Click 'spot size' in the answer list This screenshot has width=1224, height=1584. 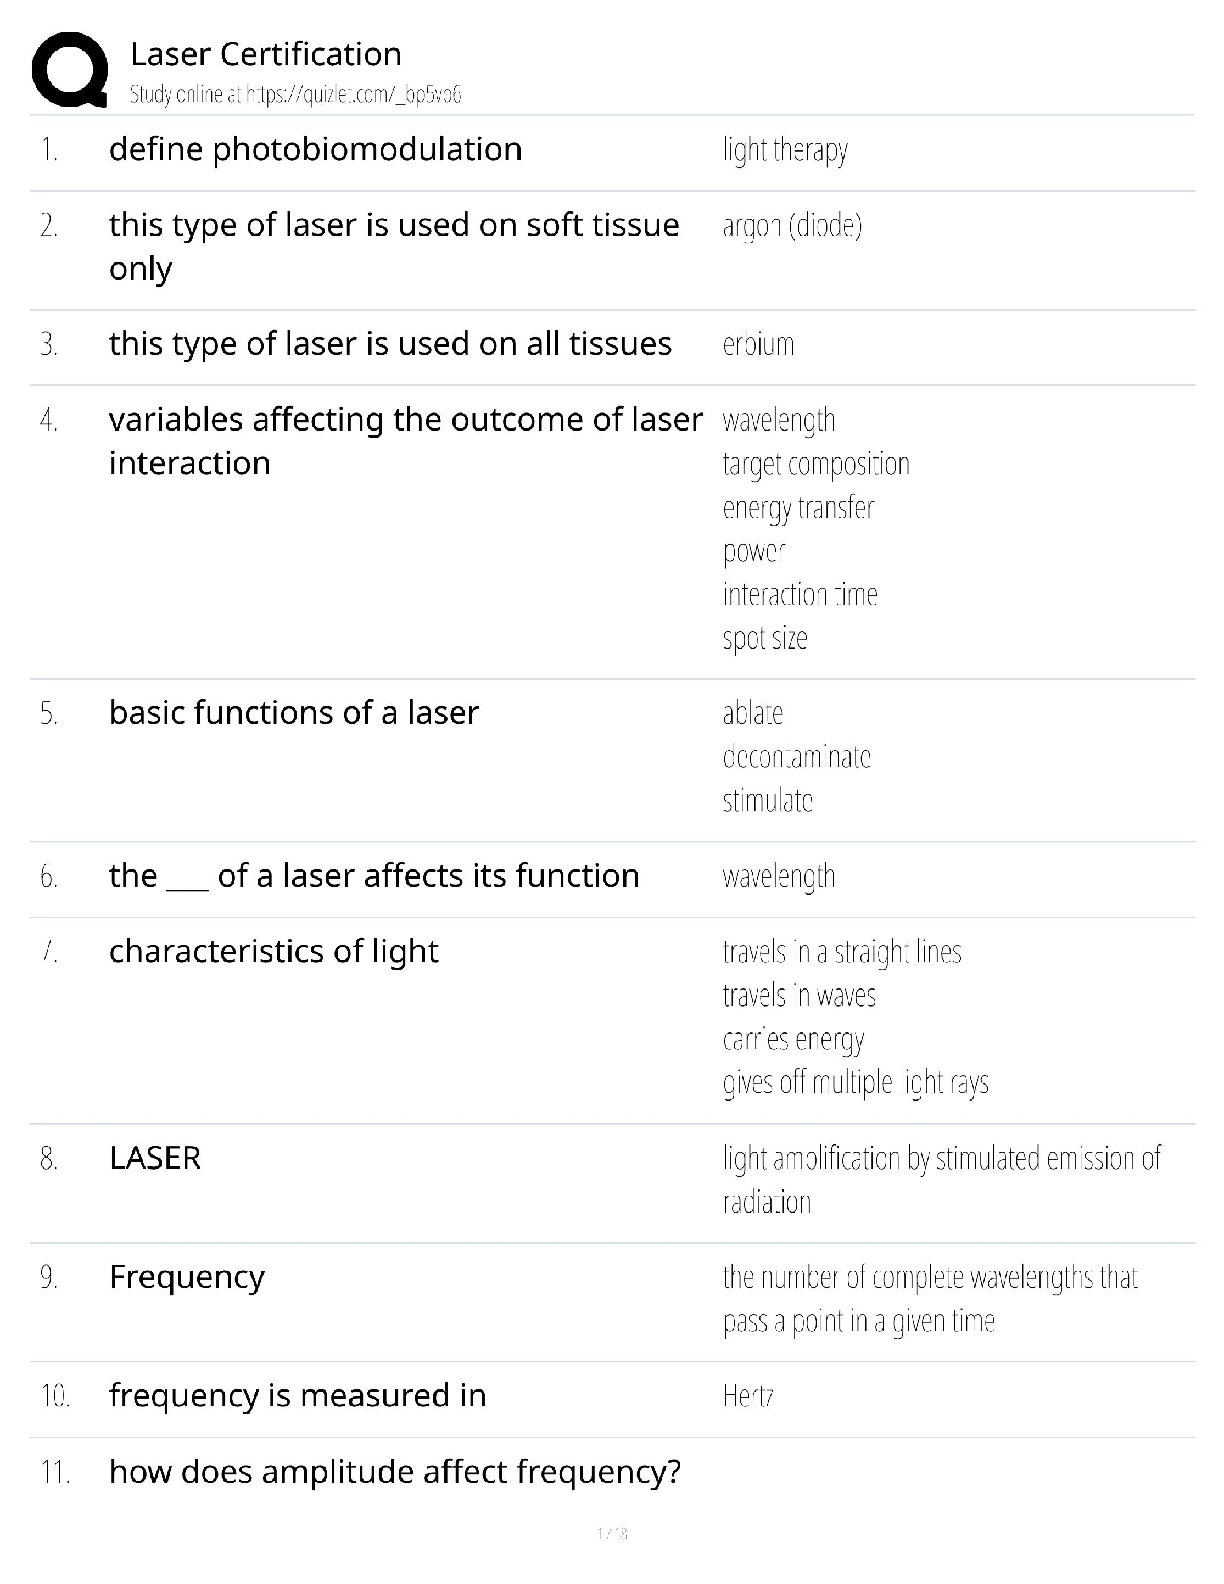click(x=765, y=638)
